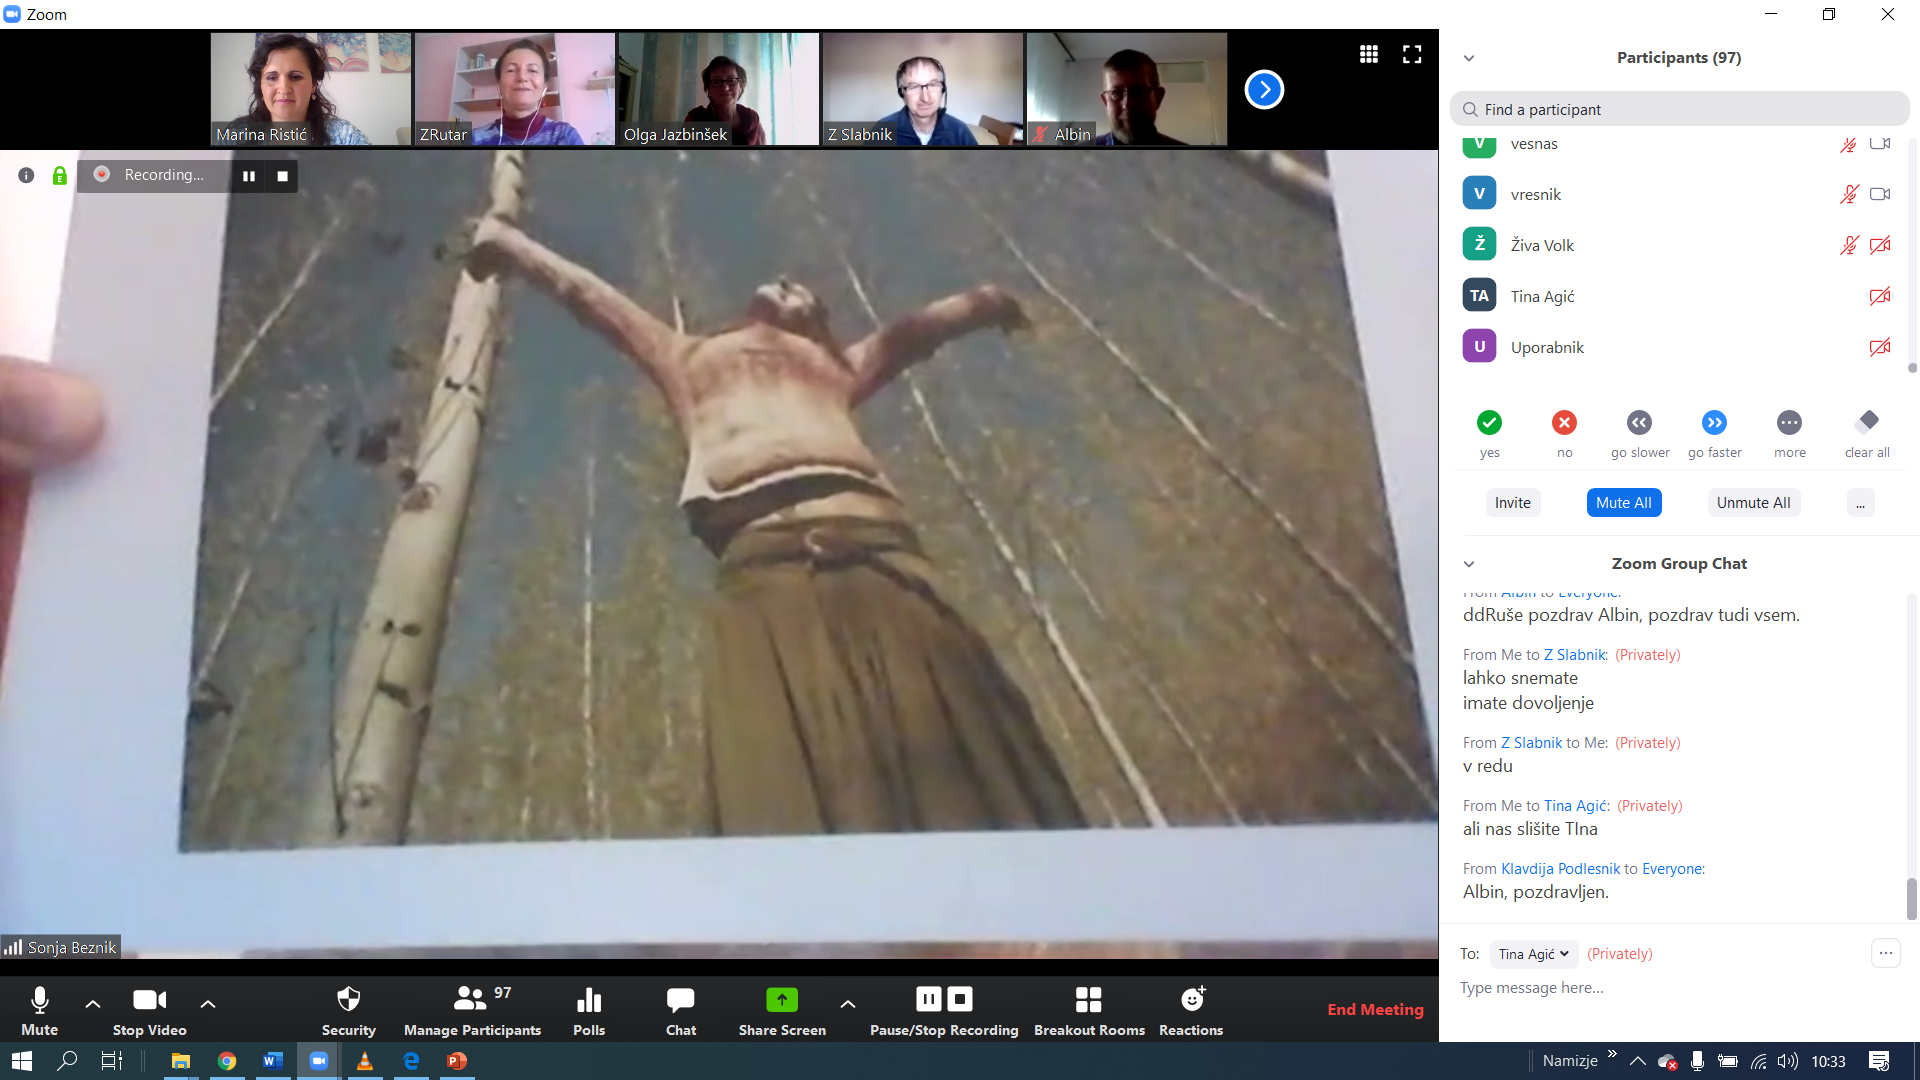Toggle Tina Agić's disabled video icon
Image resolution: width=1920 pixels, height=1080 pixels.
1880,296
